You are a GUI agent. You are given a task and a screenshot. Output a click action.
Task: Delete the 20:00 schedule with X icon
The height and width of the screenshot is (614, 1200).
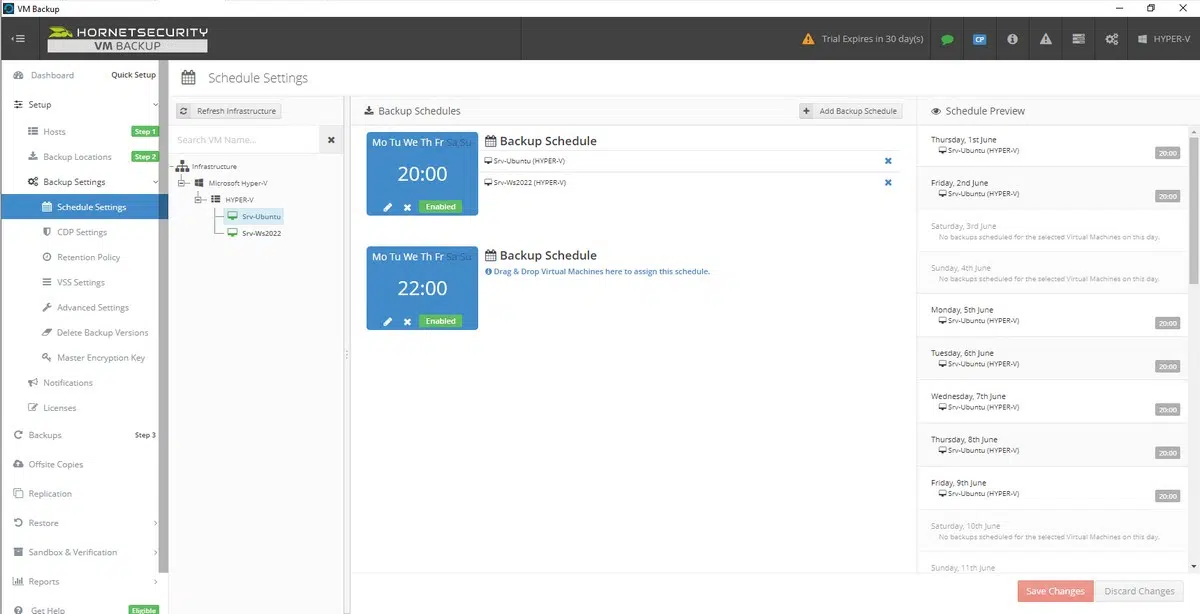[x=407, y=207]
